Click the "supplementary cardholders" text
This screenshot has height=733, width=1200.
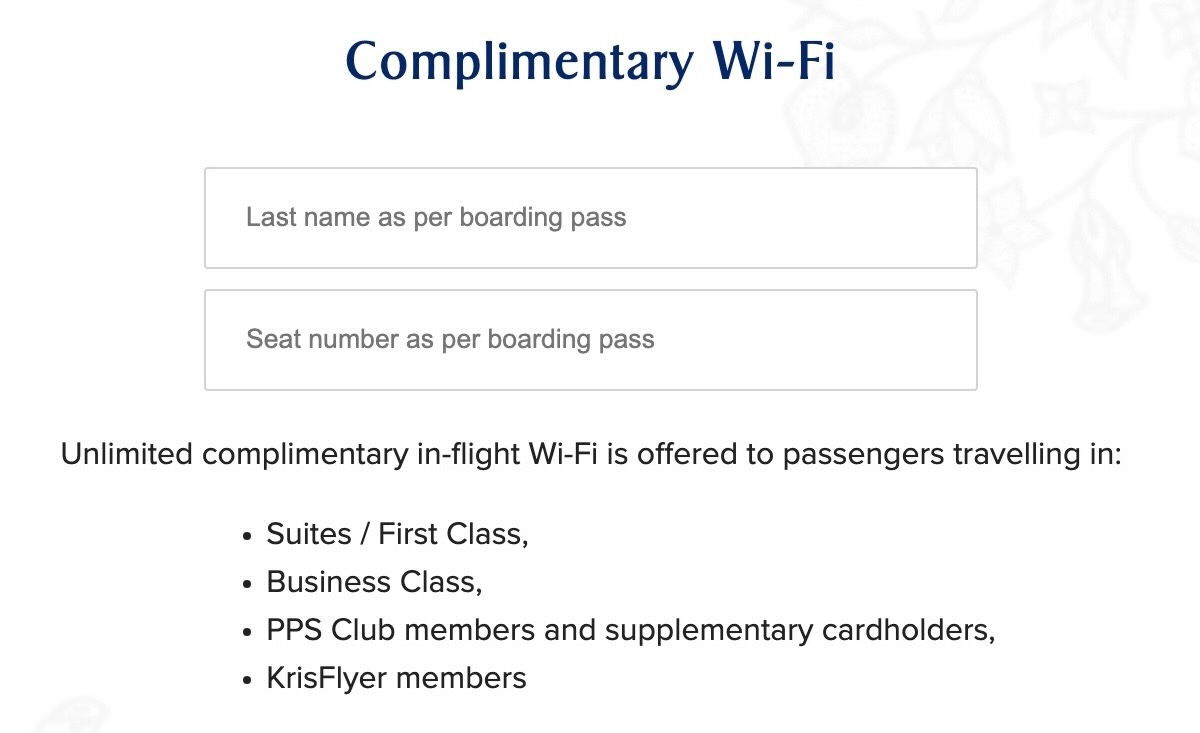click(799, 631)
